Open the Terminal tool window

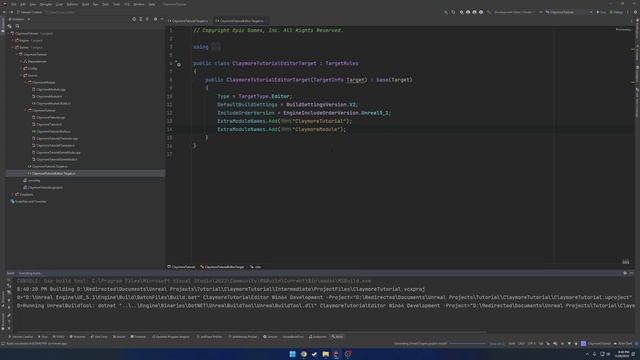pos(138,337)
